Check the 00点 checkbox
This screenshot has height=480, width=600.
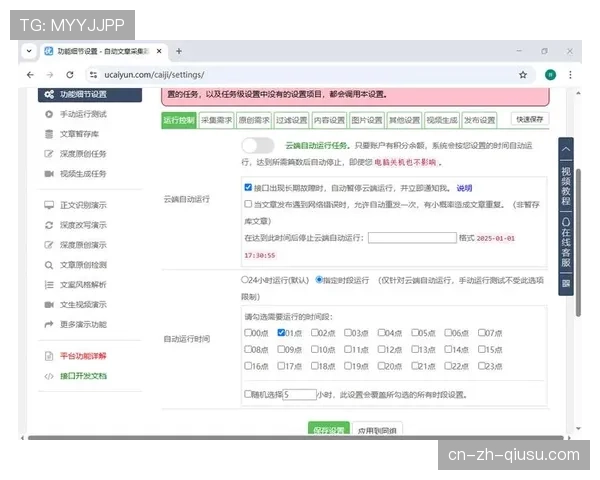click(x=248, y=332)
